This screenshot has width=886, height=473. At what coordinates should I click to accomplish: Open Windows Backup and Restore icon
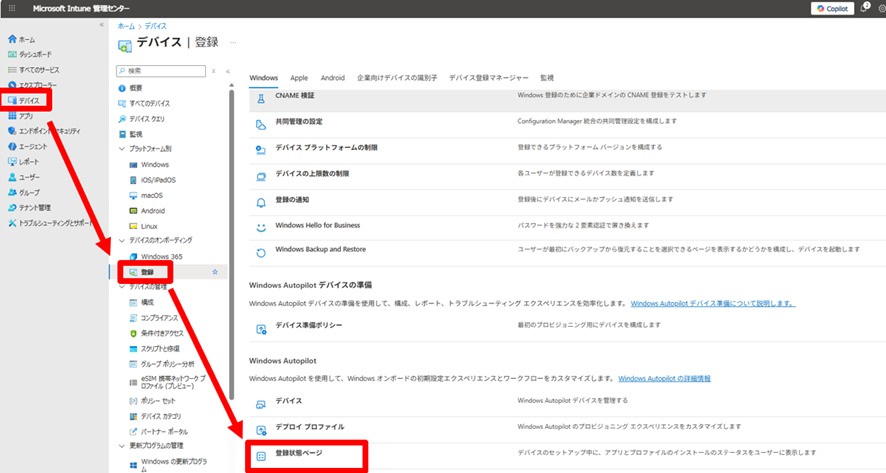(x=261, y=250)
